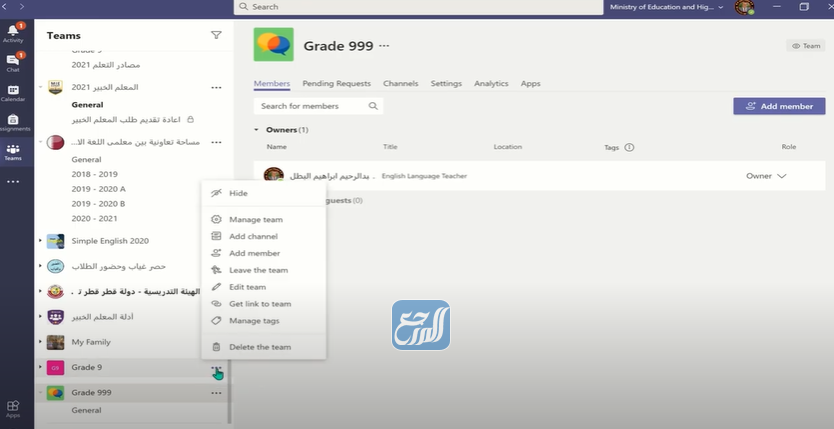Screen dimensions: 834x429
Task: Expand the My Family team
Action: pos(40,342)
